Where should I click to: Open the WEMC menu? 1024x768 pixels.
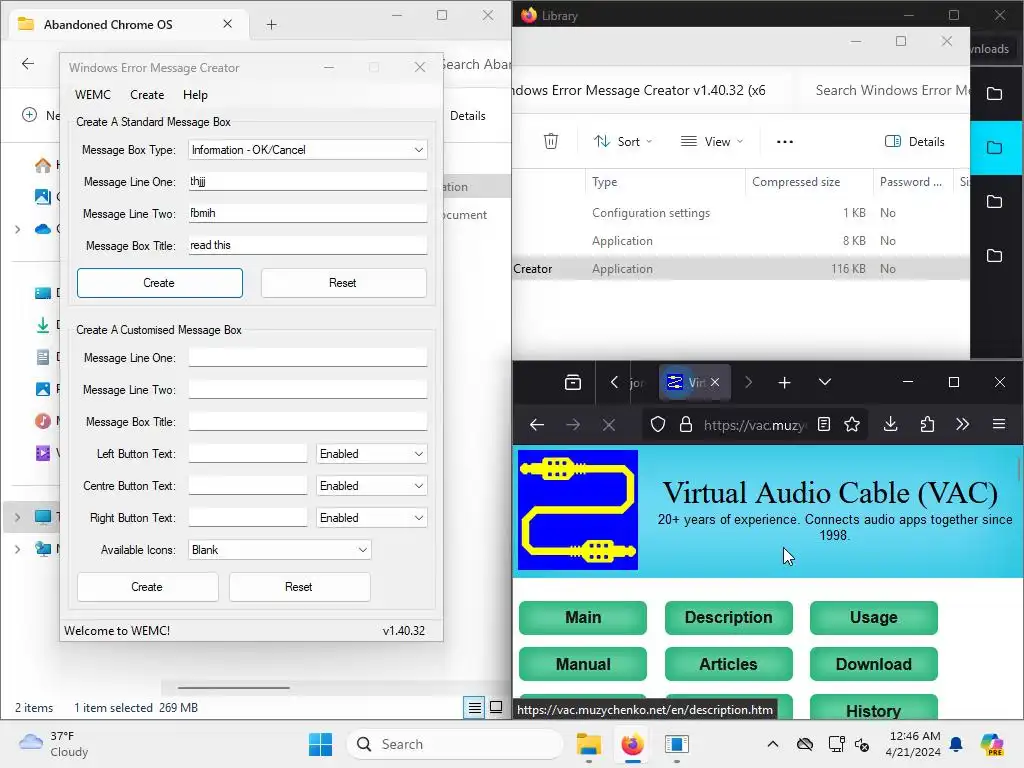pyautogui.click(x=93, y=95)
